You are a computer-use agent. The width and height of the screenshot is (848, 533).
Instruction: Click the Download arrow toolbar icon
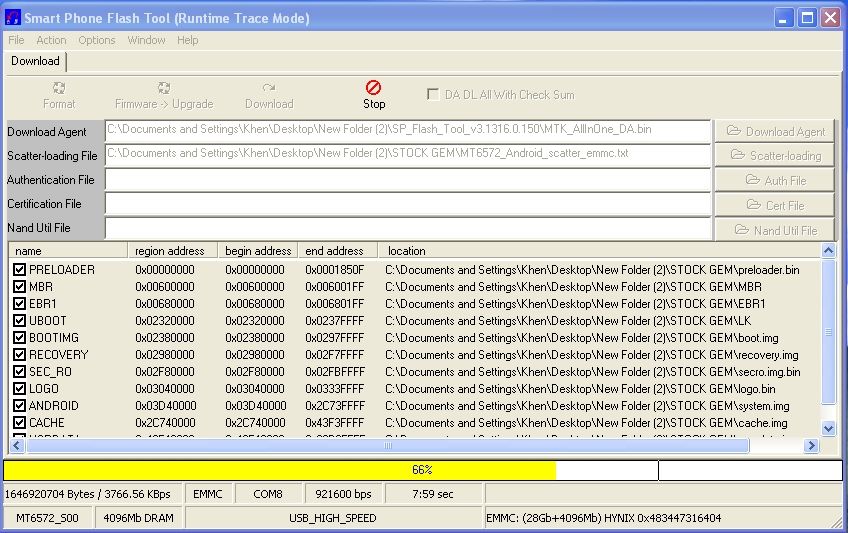(269, 88)
